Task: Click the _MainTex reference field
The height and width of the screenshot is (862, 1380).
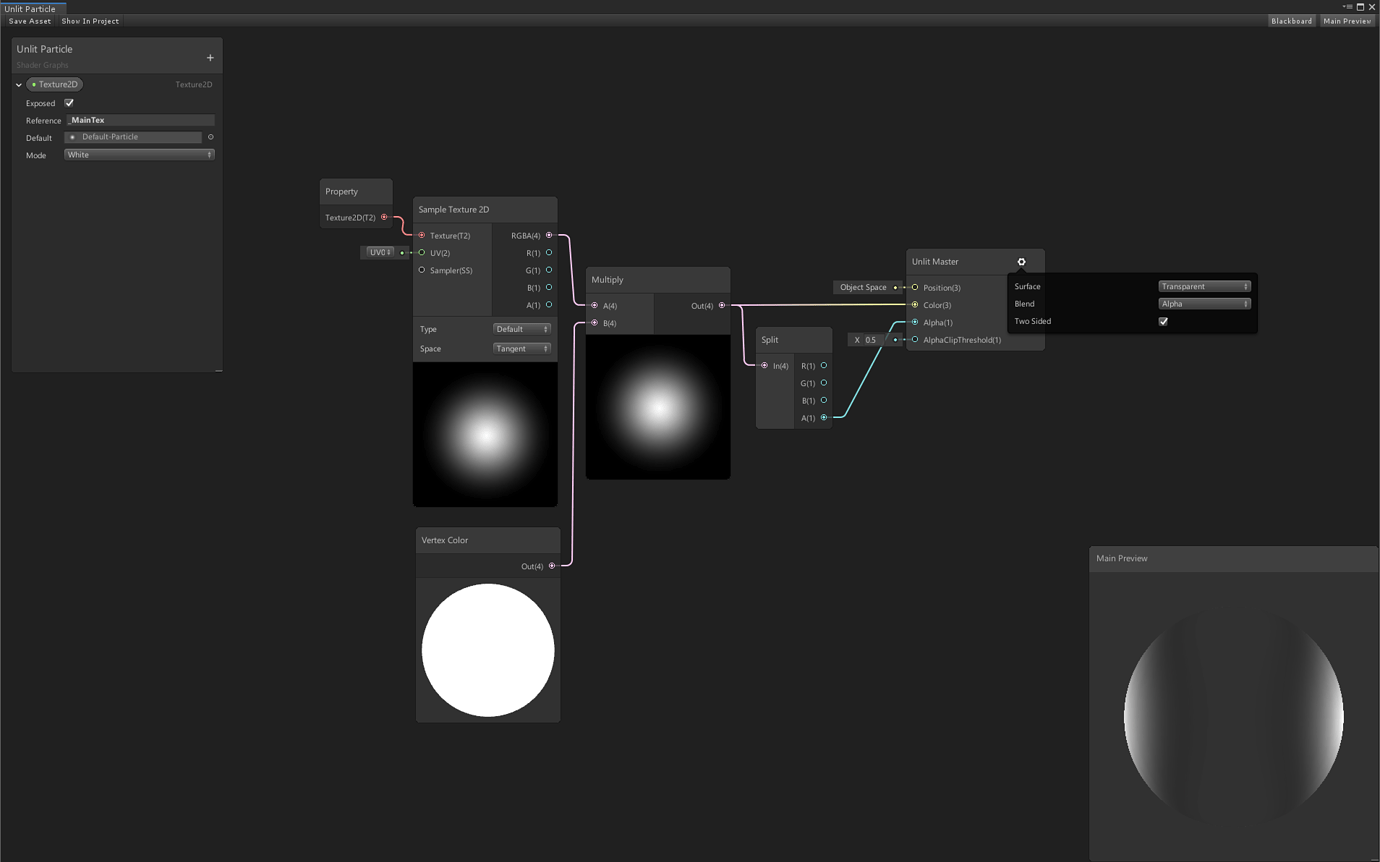Action: (140, 120)
